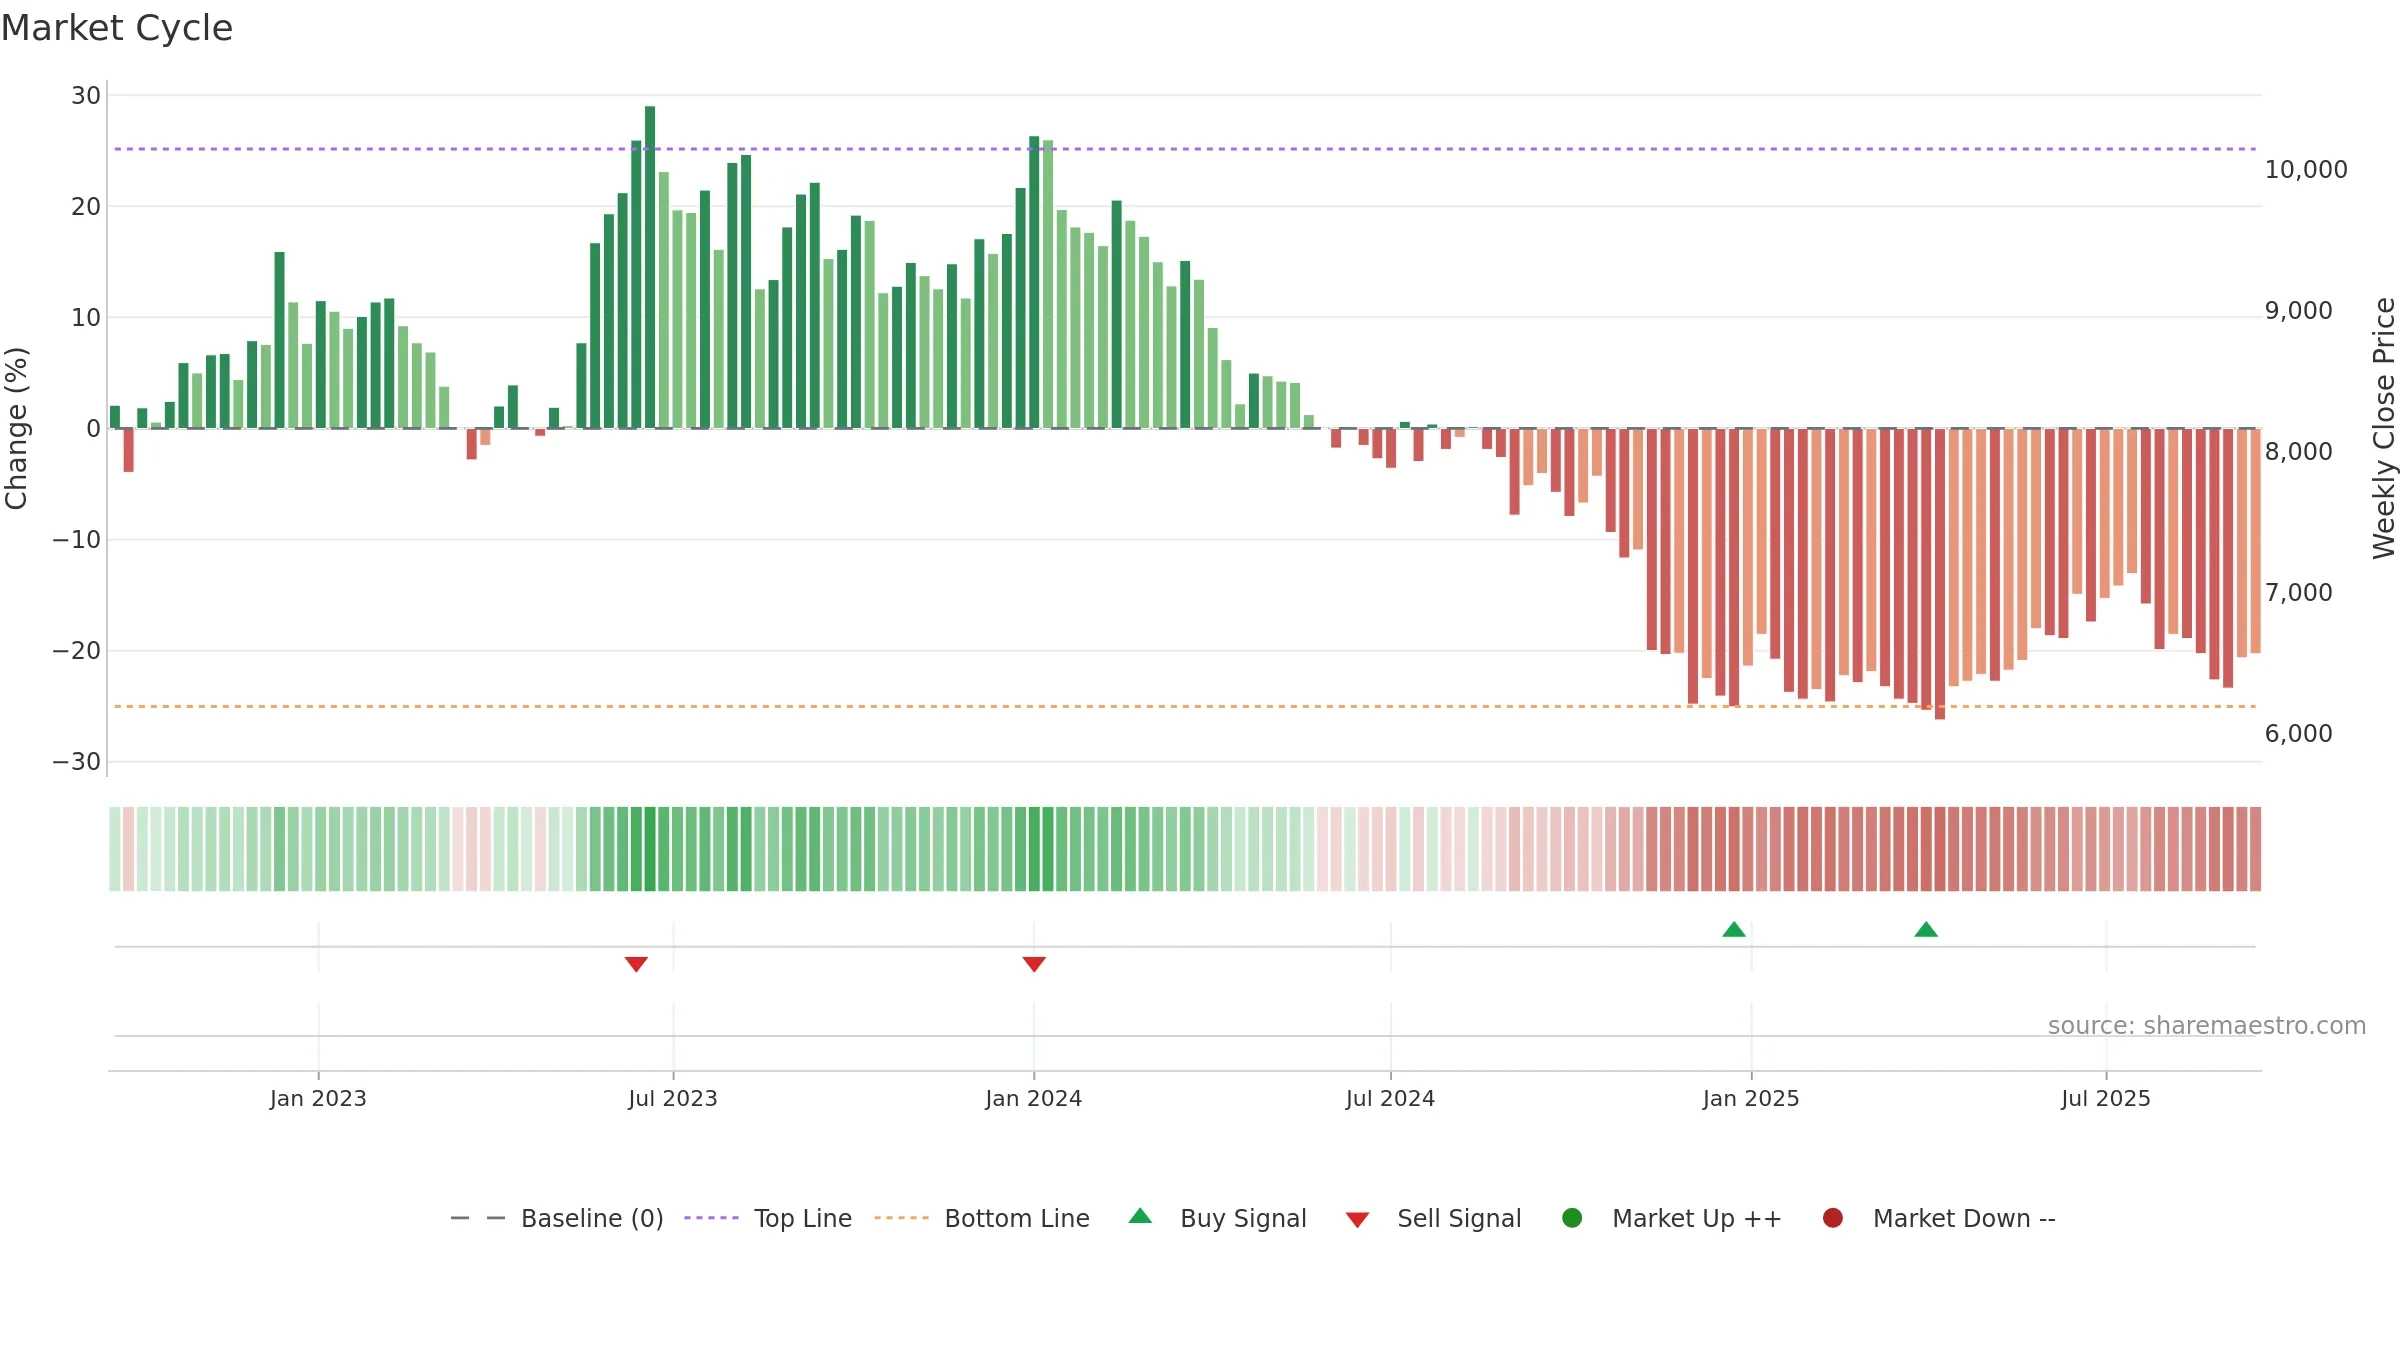The height and width of the screenshot is (1350, 2400).
Task: Toggle the Market Up ++ legend entry
Action: click(1671, 1218)
